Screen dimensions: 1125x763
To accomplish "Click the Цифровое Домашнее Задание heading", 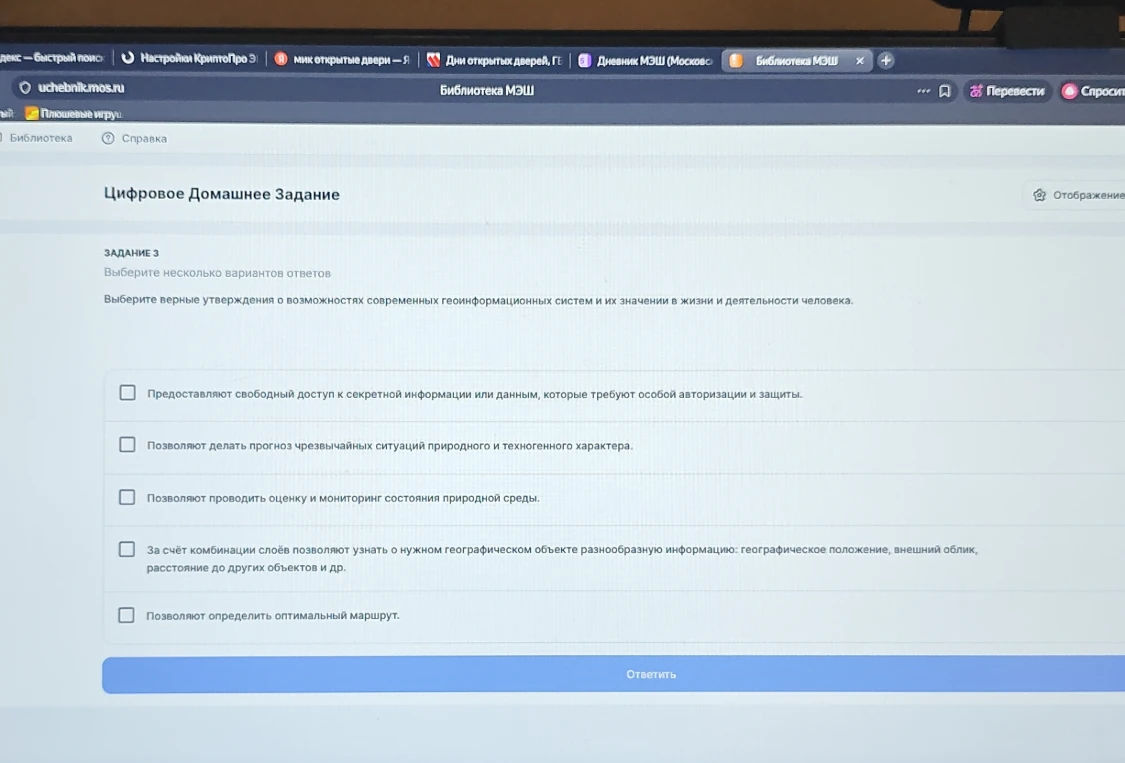I will (222, 194).
